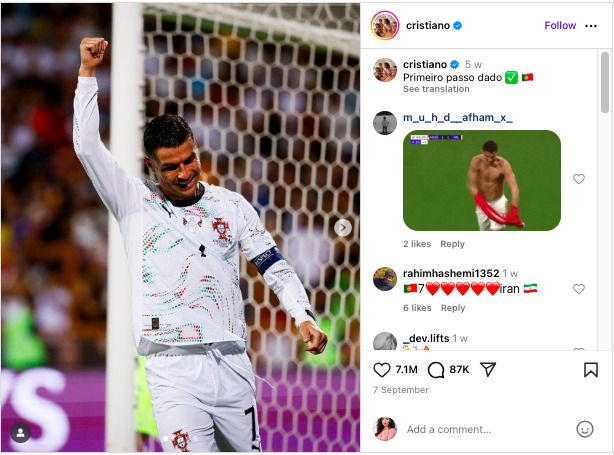
Task: Open the shirtless player GIF comment
Action: coord(482,181)
